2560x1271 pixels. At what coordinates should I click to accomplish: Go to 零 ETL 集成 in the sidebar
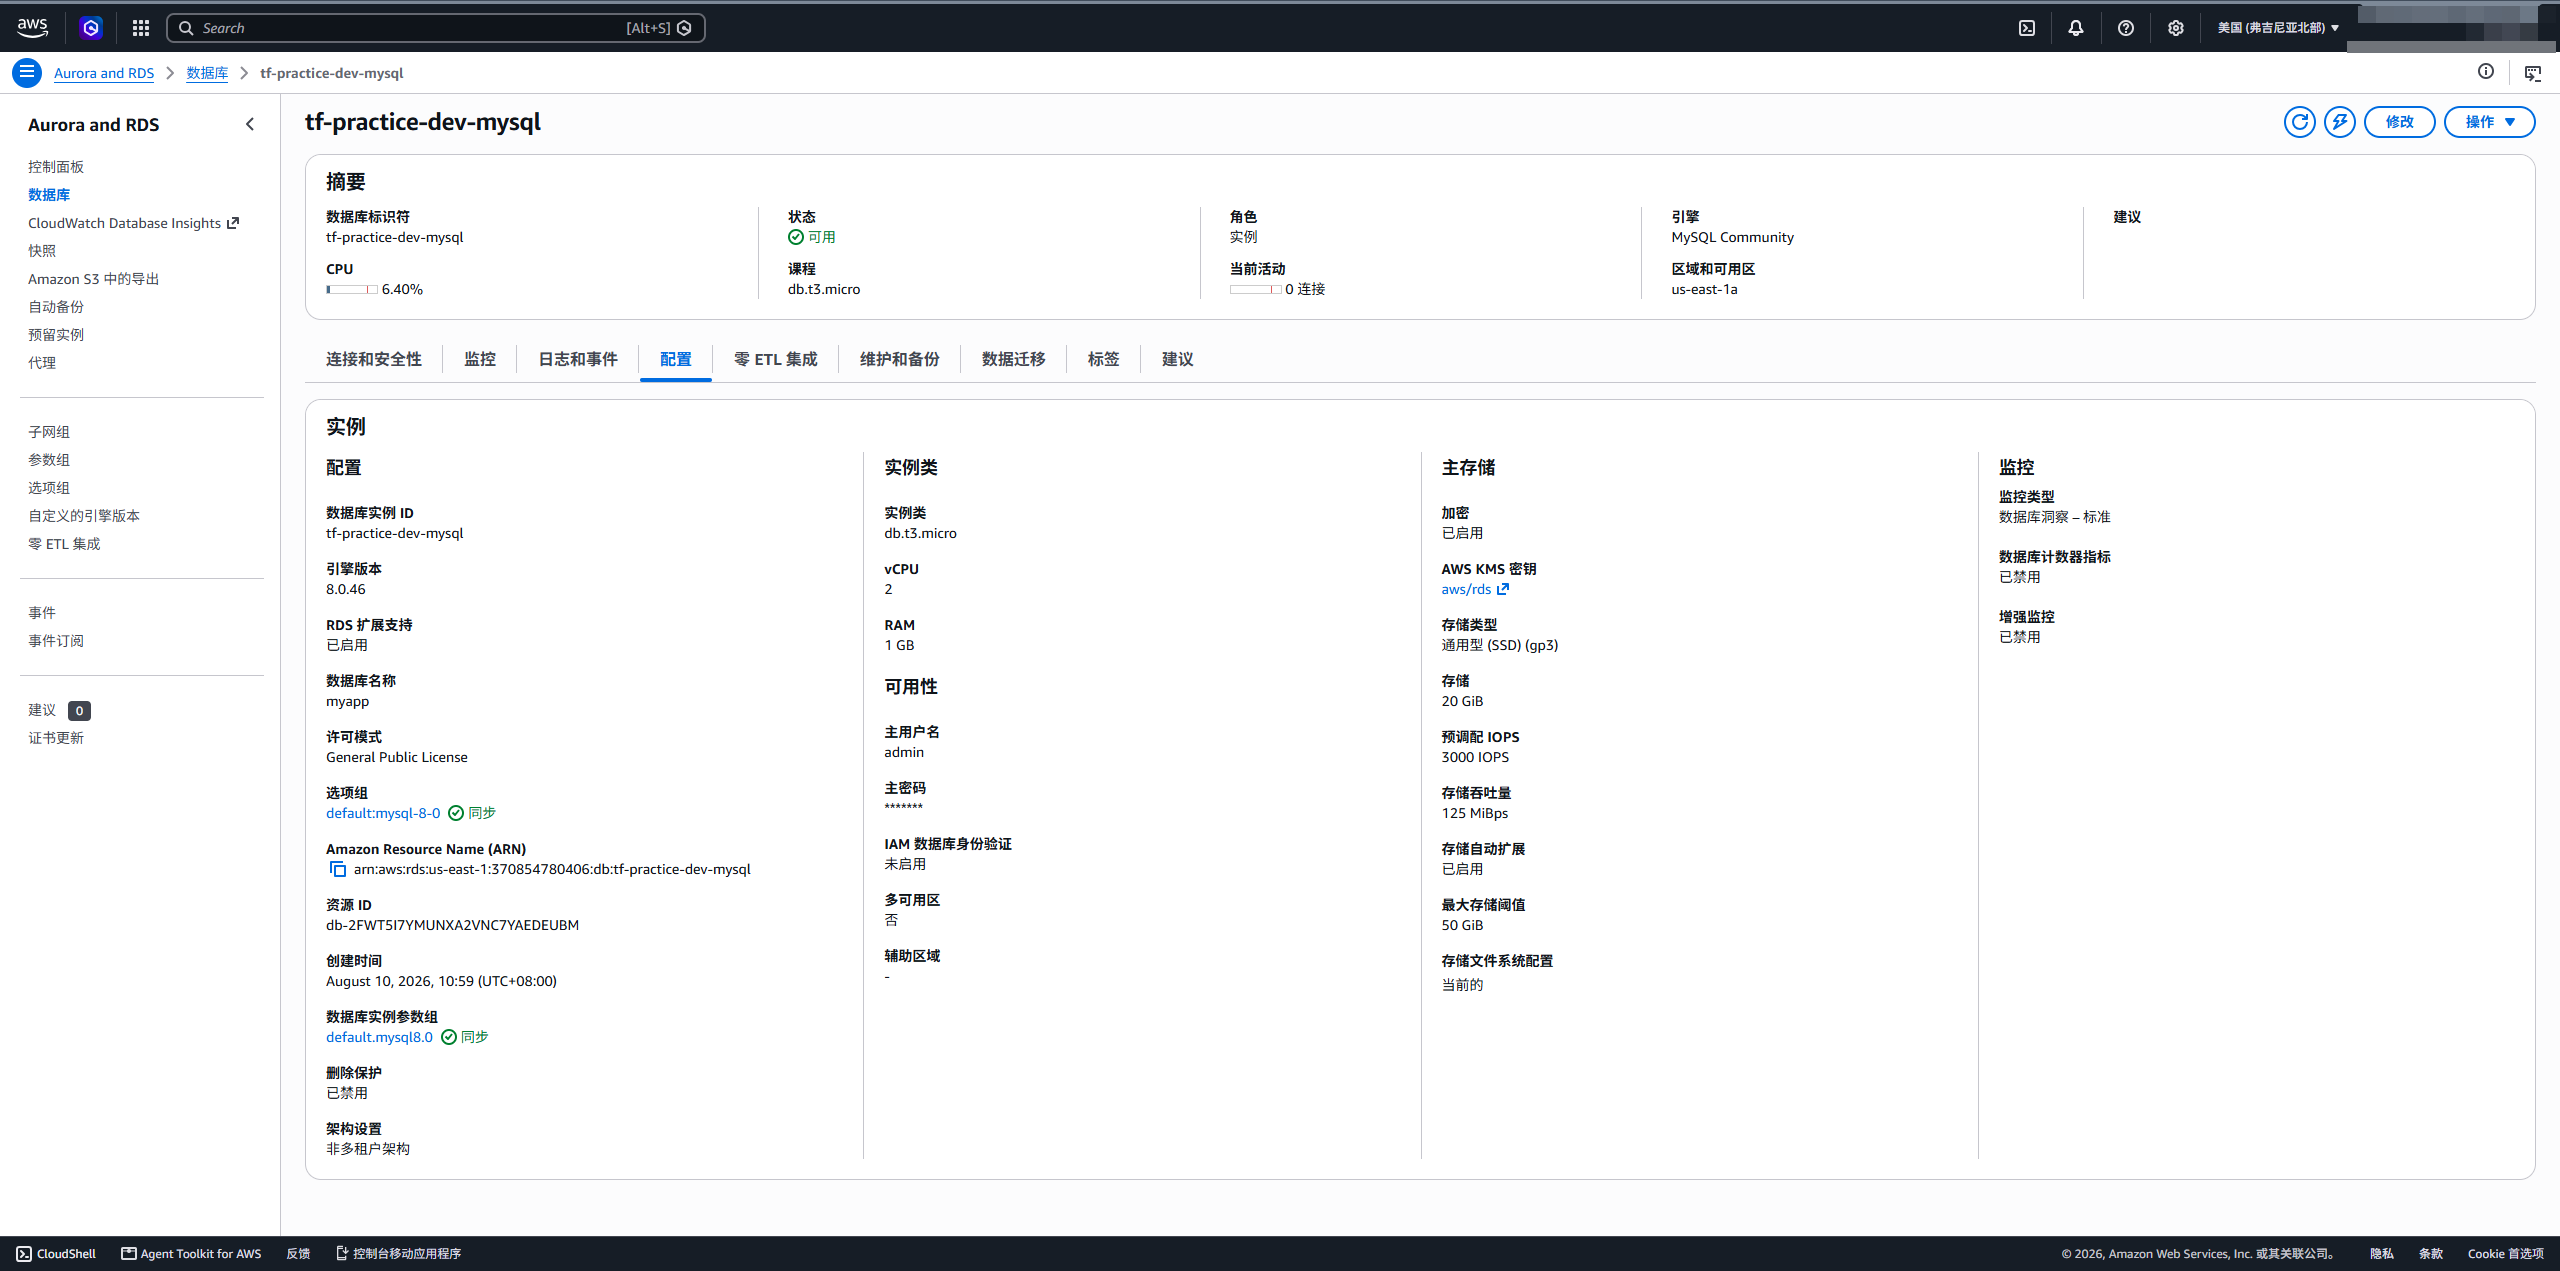pyautogui.click(x=64, y=544)
